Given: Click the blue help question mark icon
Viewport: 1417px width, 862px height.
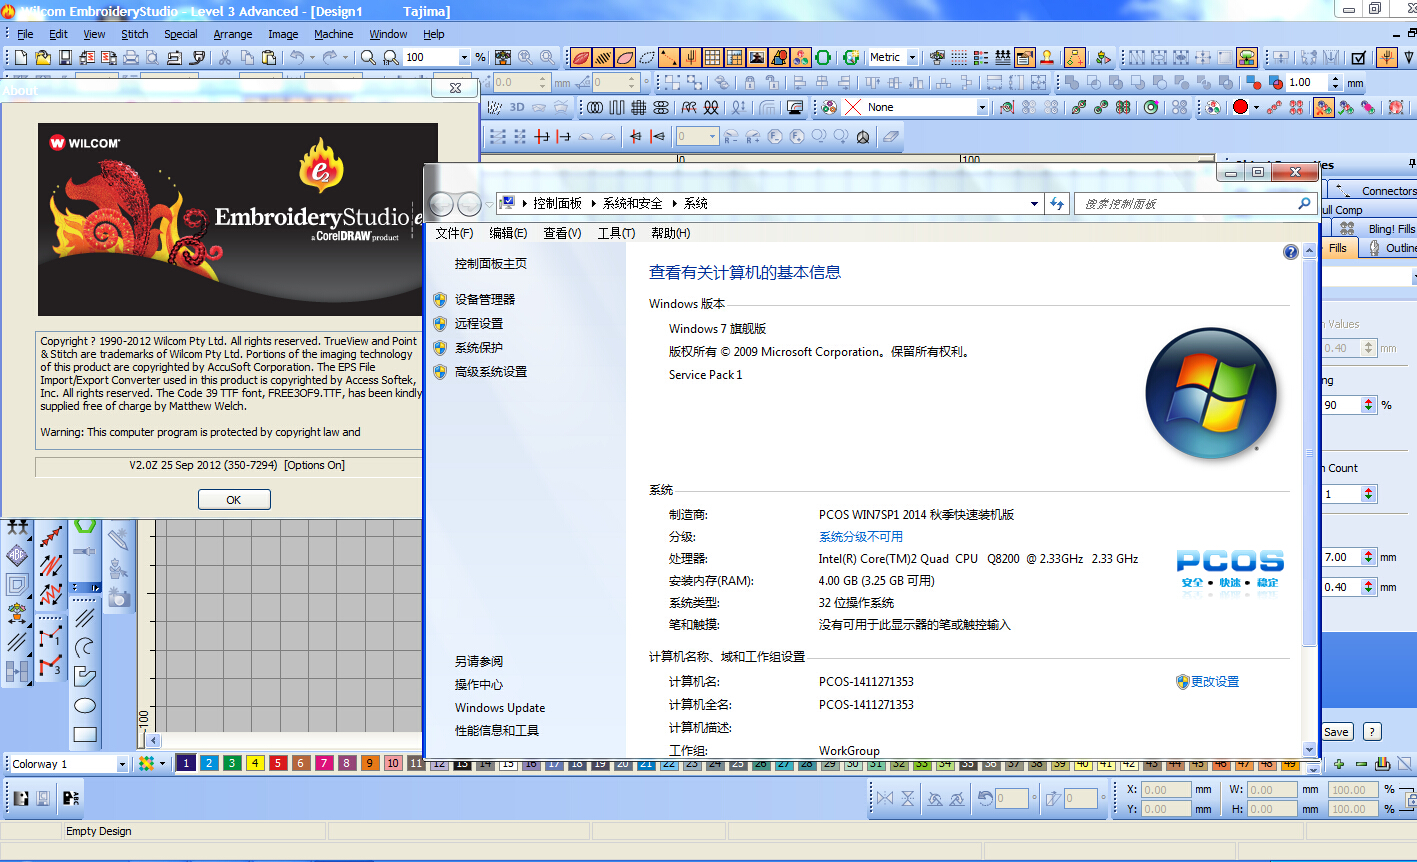Looking at the screenshot, I should click(x=1290, y=252).
